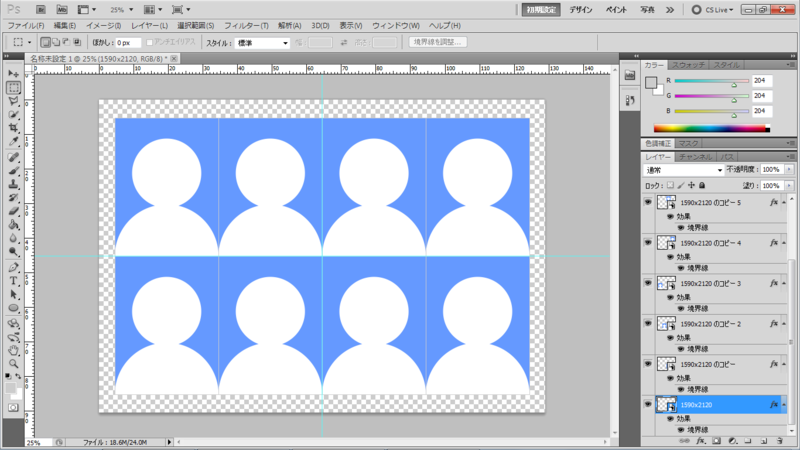Launch Mini Bridge with the Mb icon
Screen dimensions: 800x450
click(x=62, y=10)
